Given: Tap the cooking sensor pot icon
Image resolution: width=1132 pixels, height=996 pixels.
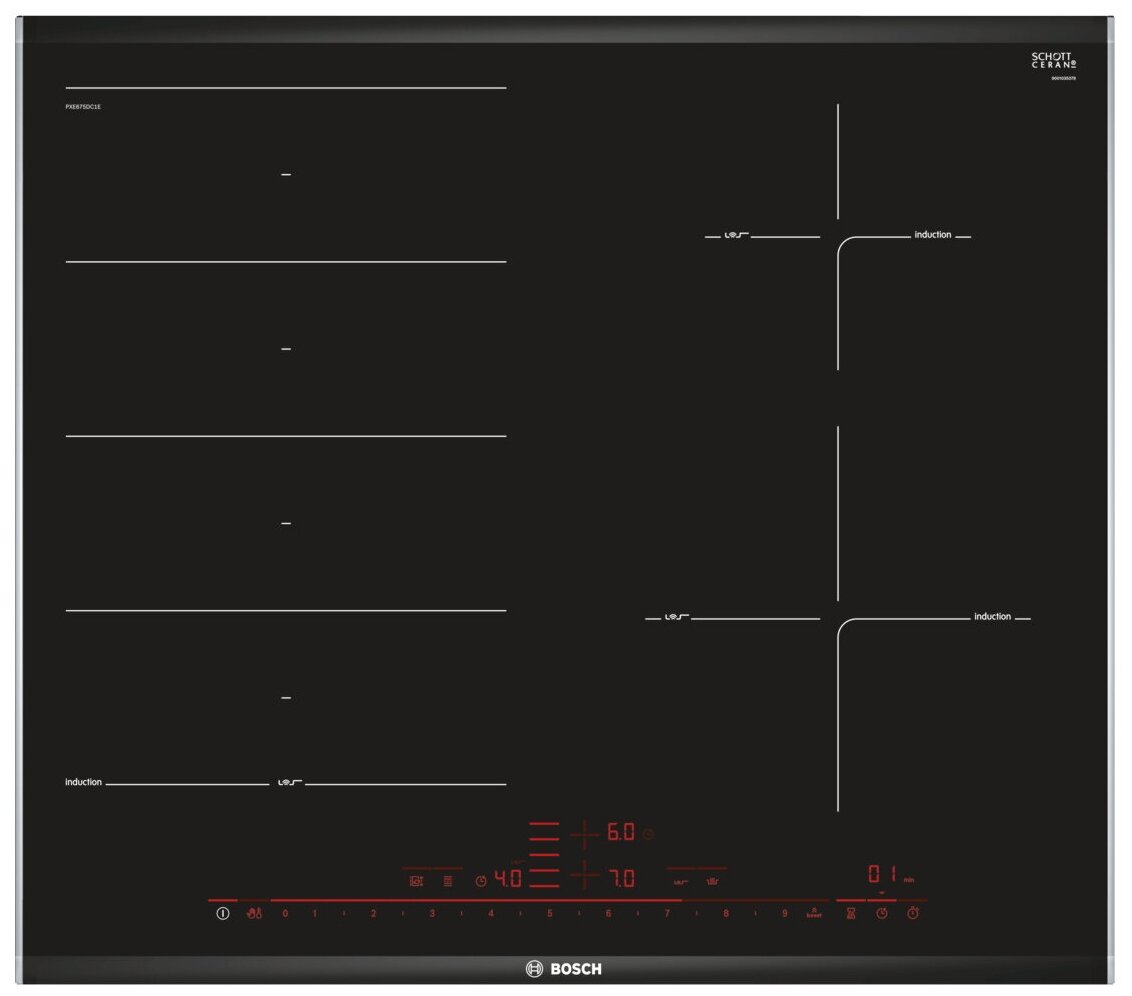Looking at the screenshot, I should tap(416, 881).
